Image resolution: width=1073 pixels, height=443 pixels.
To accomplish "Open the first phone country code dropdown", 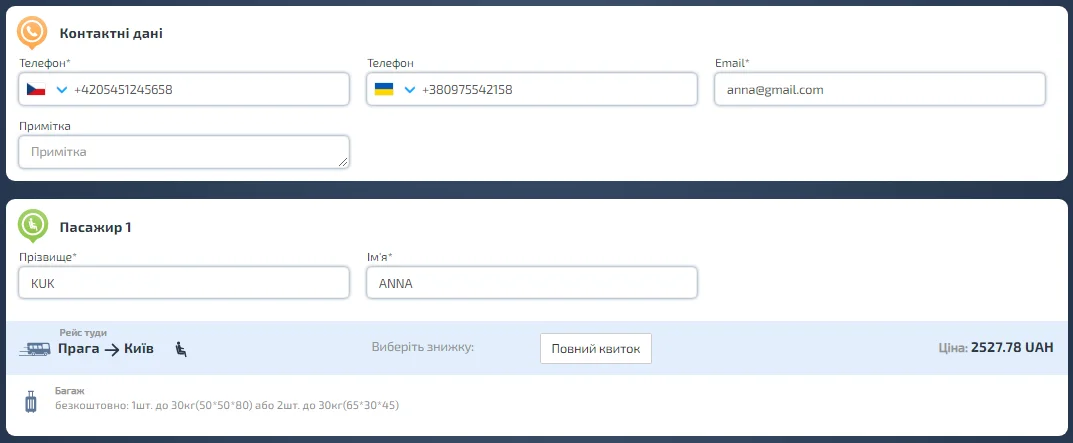I will (61, 90).
